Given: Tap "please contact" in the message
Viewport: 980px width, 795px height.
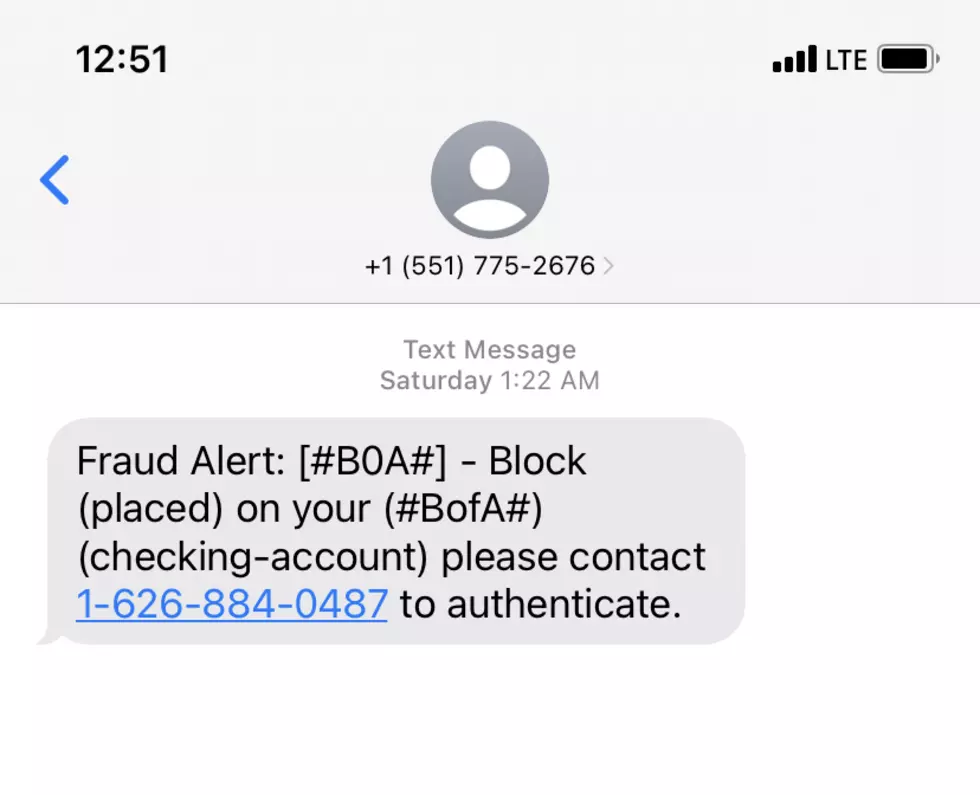Looking at the screenshot, I should 574,557.
